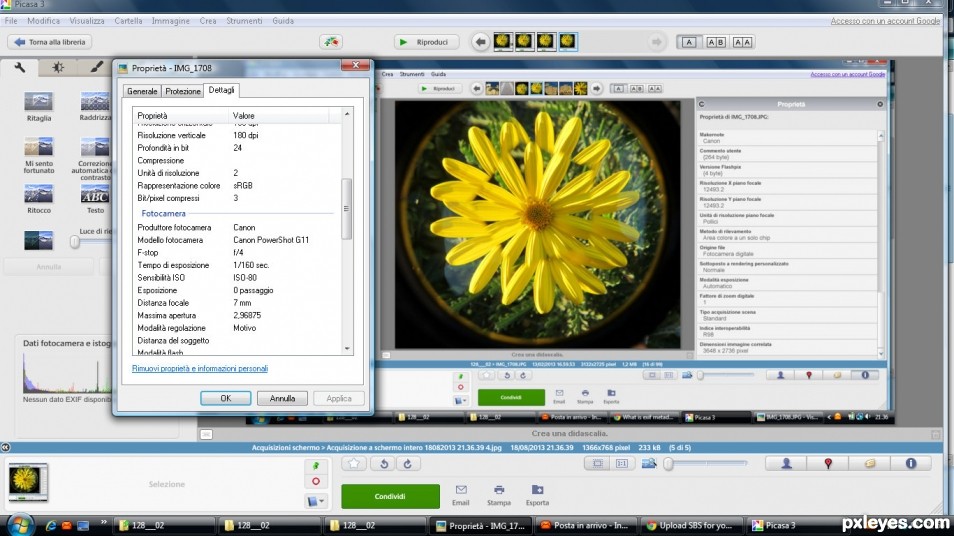
Task: Go to next photo arrow
Action: tap(656, 42)
